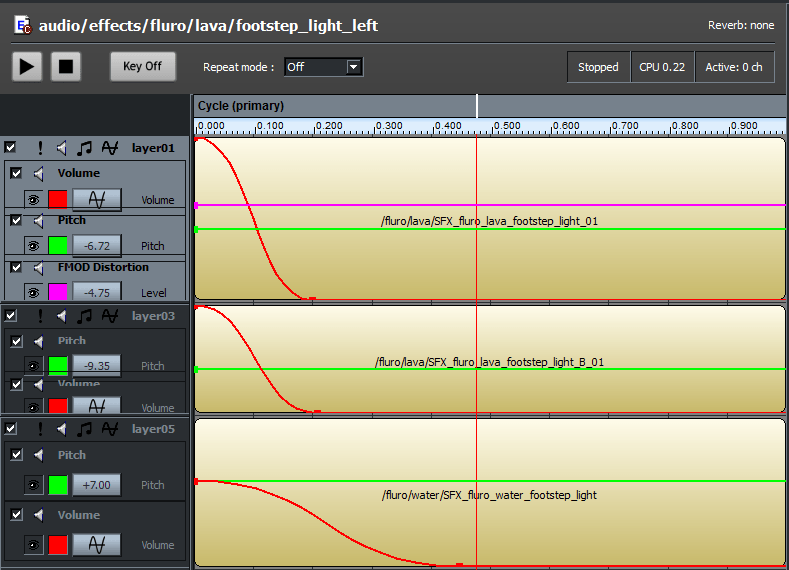Viewport: 789px width, 570px height.
Task: Click the layer01 exclamation mark icon
Action: [40, 148]
